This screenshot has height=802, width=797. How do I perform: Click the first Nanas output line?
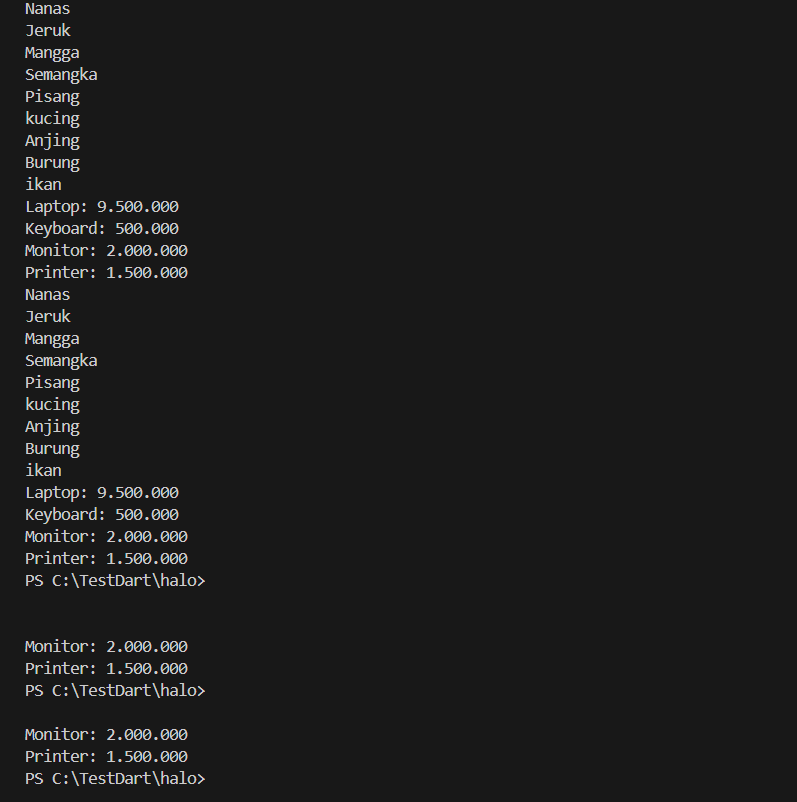(47, 9)
